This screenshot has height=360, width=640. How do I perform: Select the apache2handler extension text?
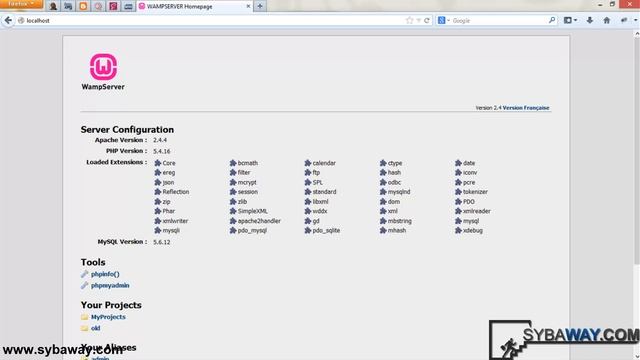[259, 221]
